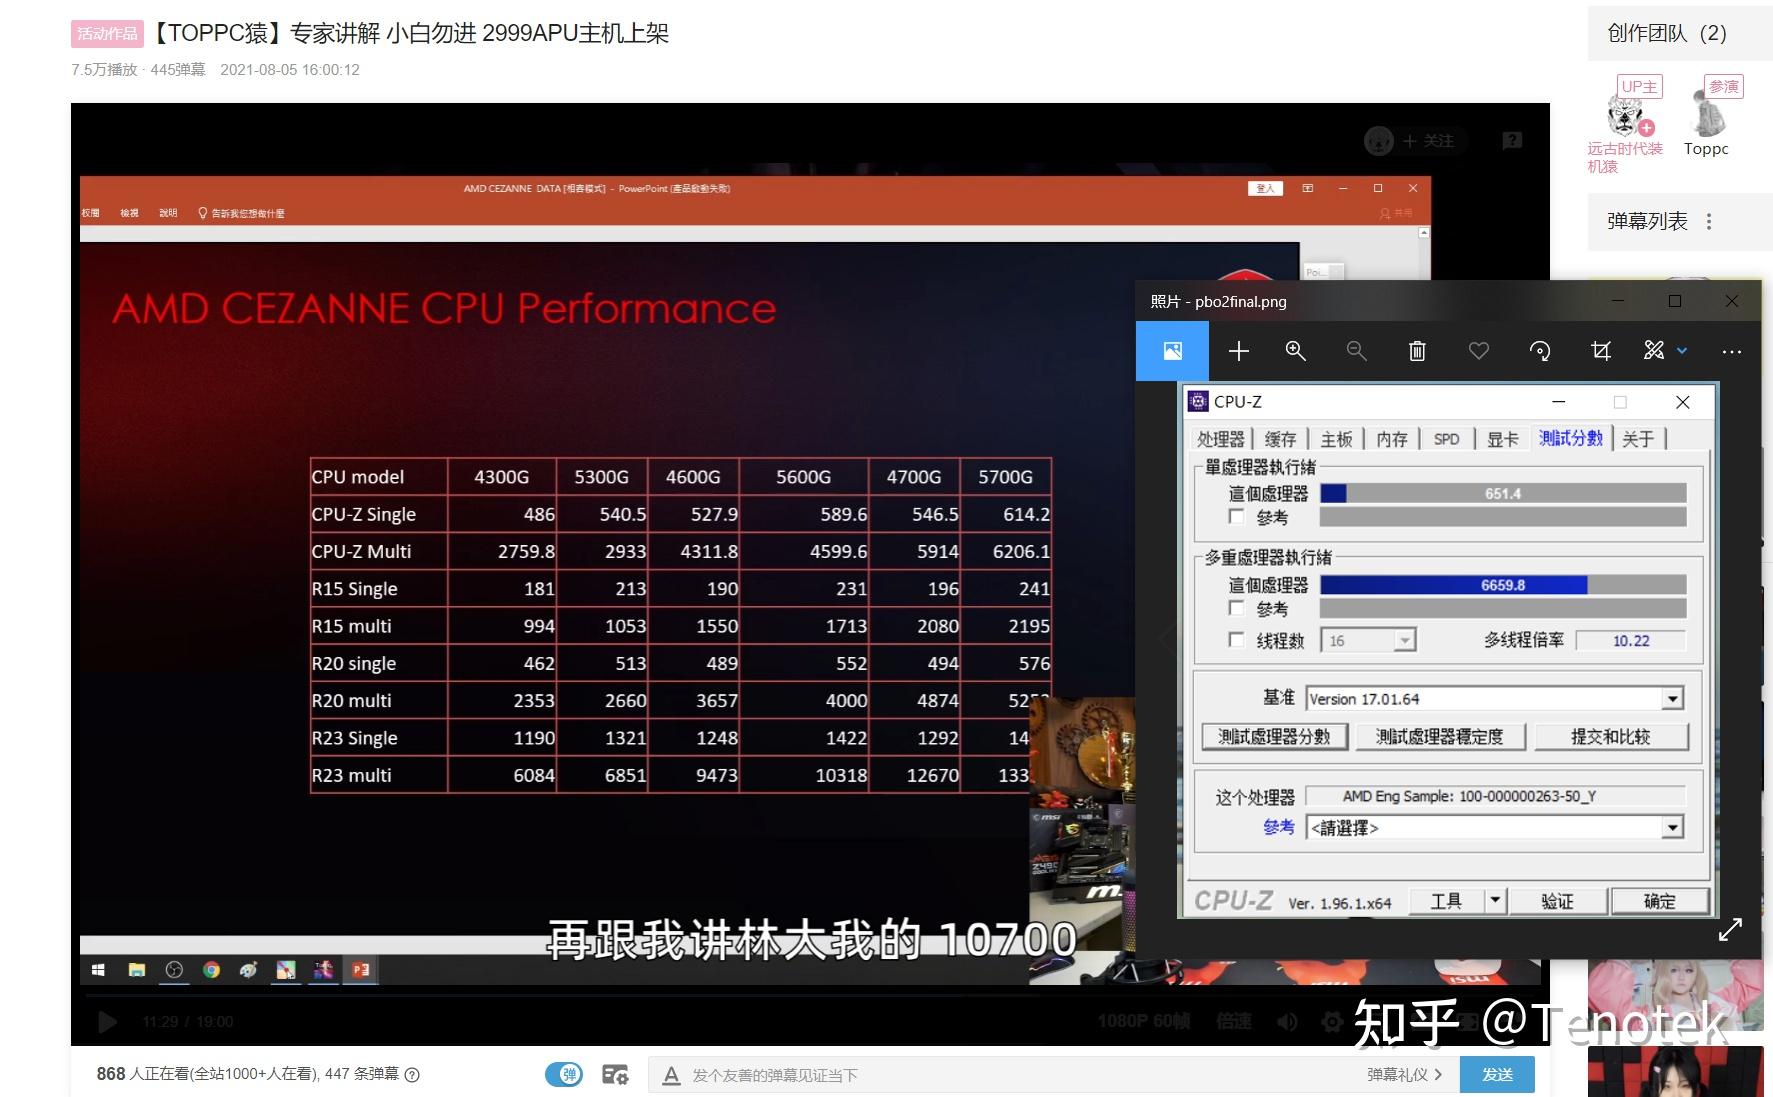Open the three-dot See more menu in Photos

(1732, 352)
